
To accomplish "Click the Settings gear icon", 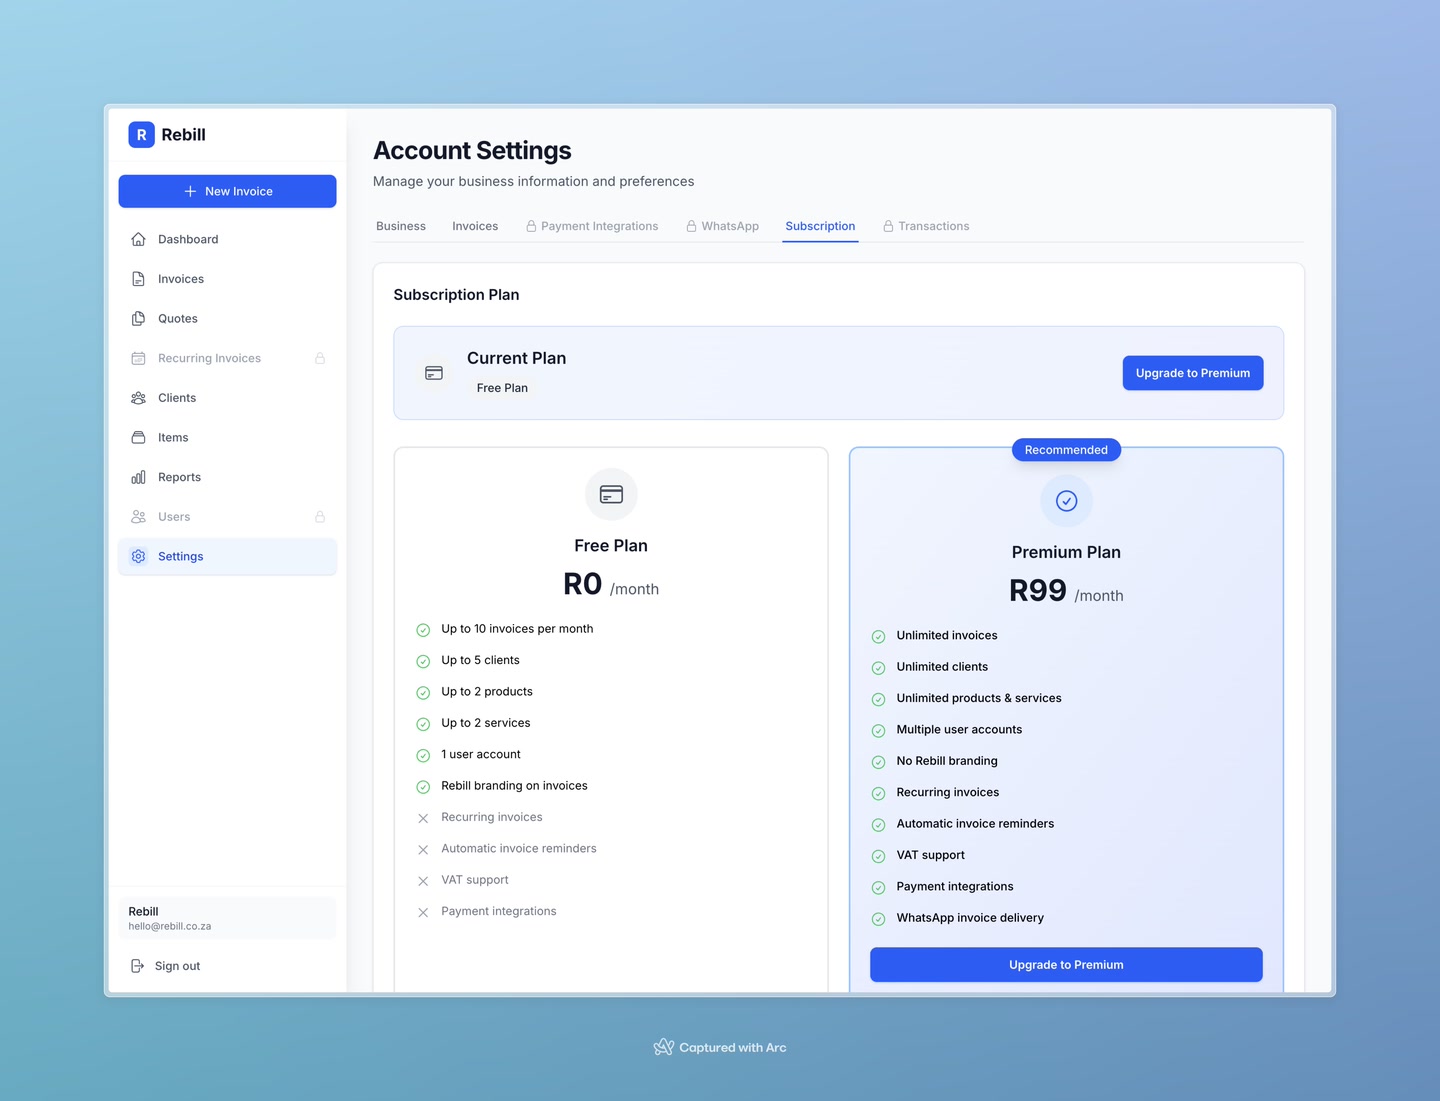I will click(x=138, y=556).
